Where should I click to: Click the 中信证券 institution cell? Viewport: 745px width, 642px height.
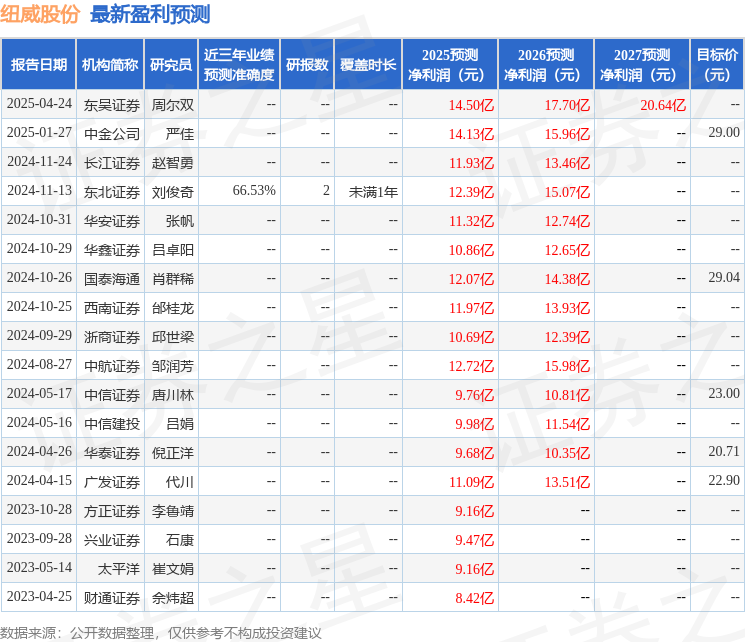[x=112, y=395]
